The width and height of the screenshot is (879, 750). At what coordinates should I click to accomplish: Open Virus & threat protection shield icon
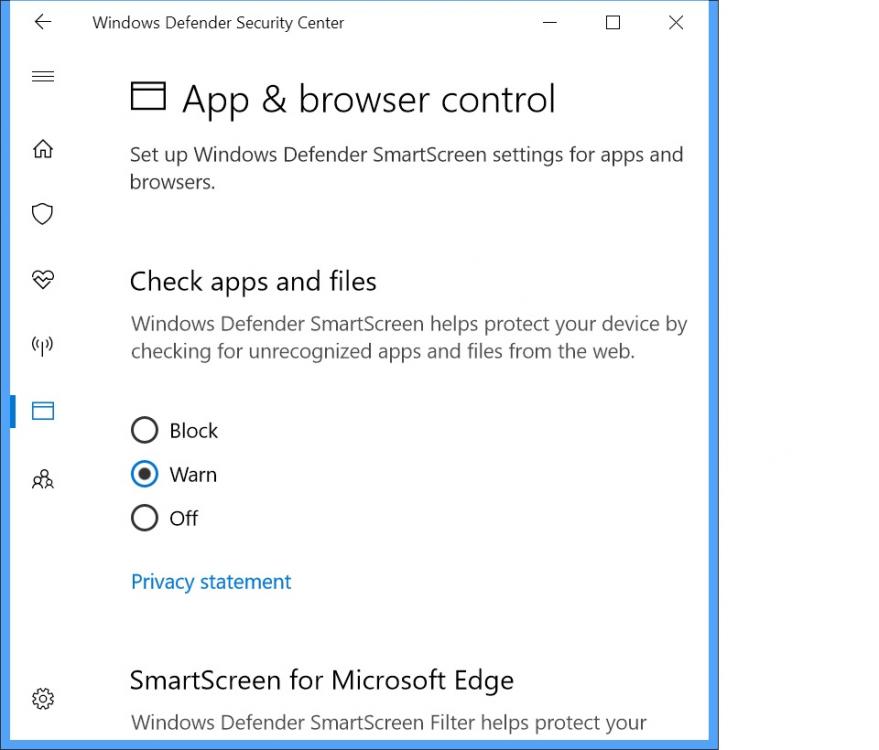coord(43,214)
